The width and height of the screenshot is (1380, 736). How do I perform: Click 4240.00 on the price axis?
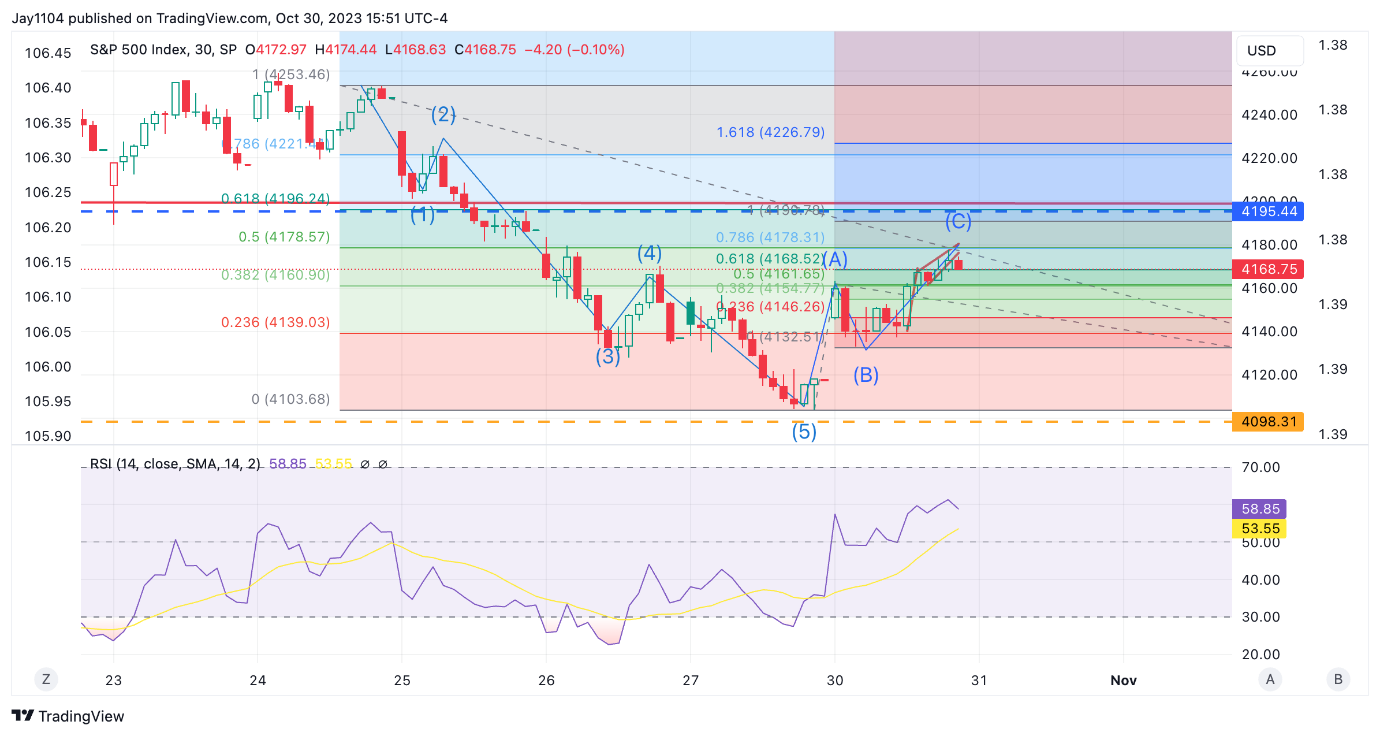[x=1272, y=115]
